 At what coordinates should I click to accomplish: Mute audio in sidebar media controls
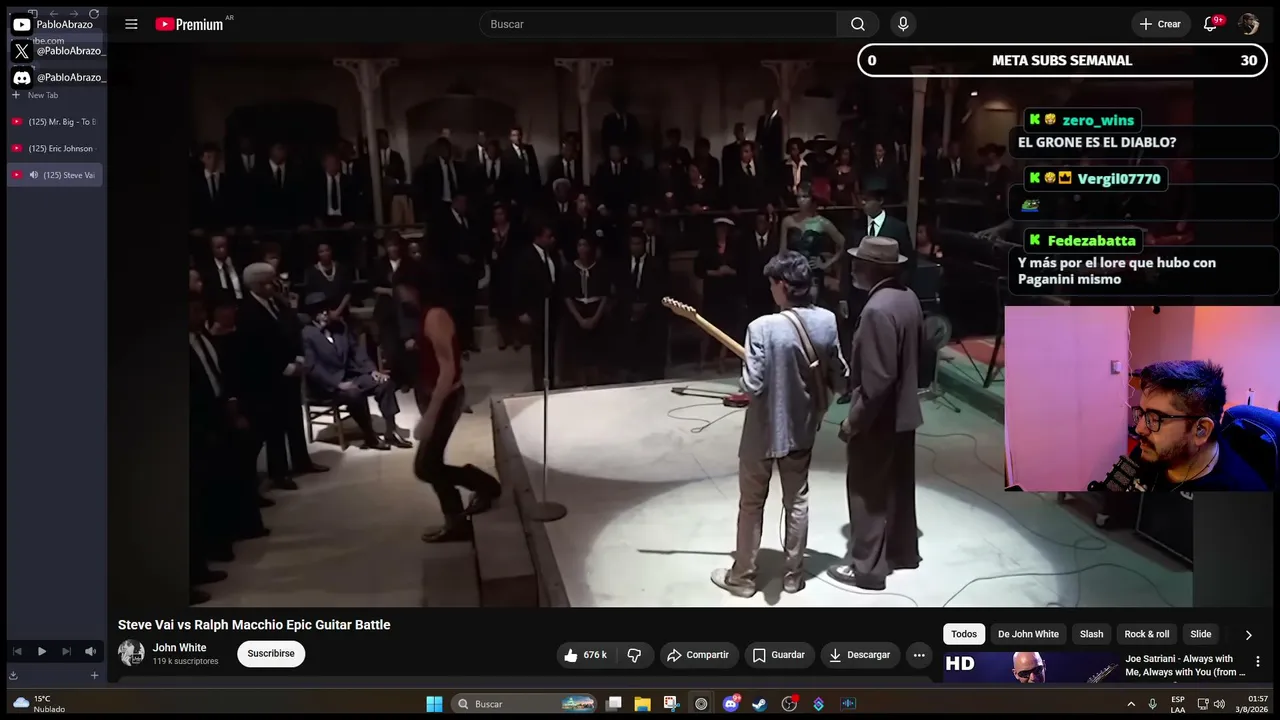point(90,651)
